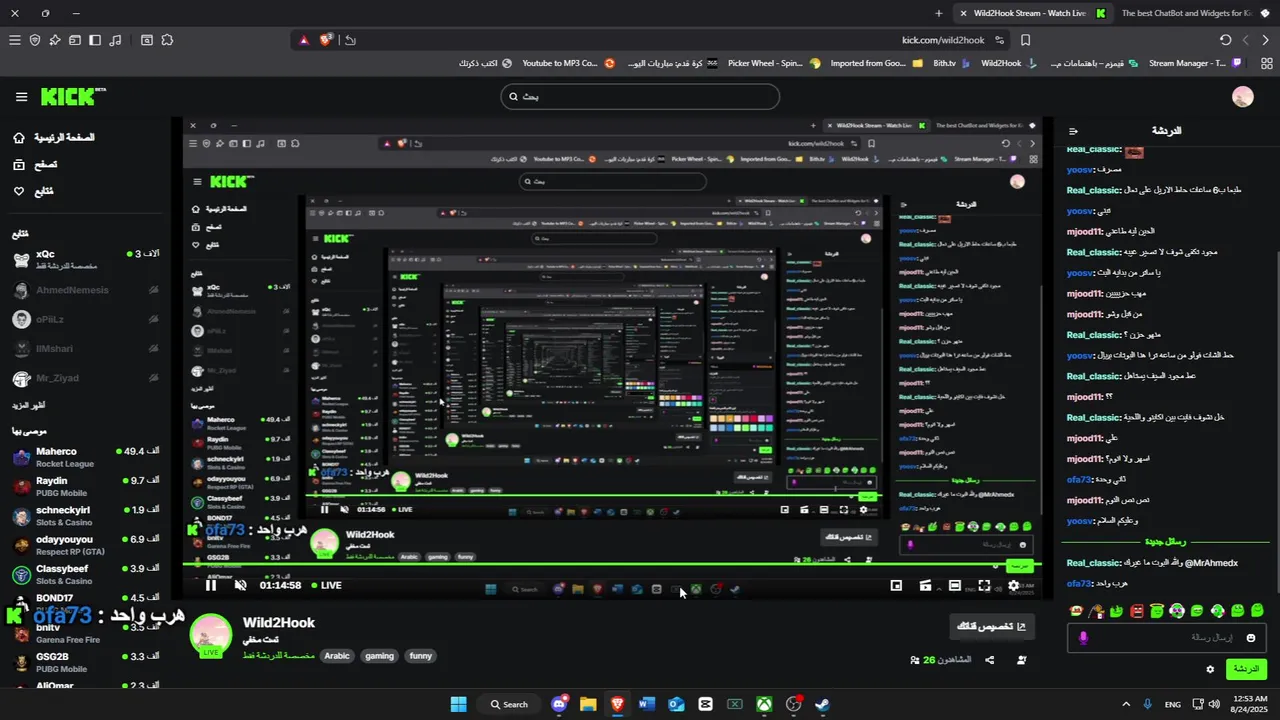Click the Customize your channel button
This screenshot has height=720, width=1280.
(x=992, y=627)
